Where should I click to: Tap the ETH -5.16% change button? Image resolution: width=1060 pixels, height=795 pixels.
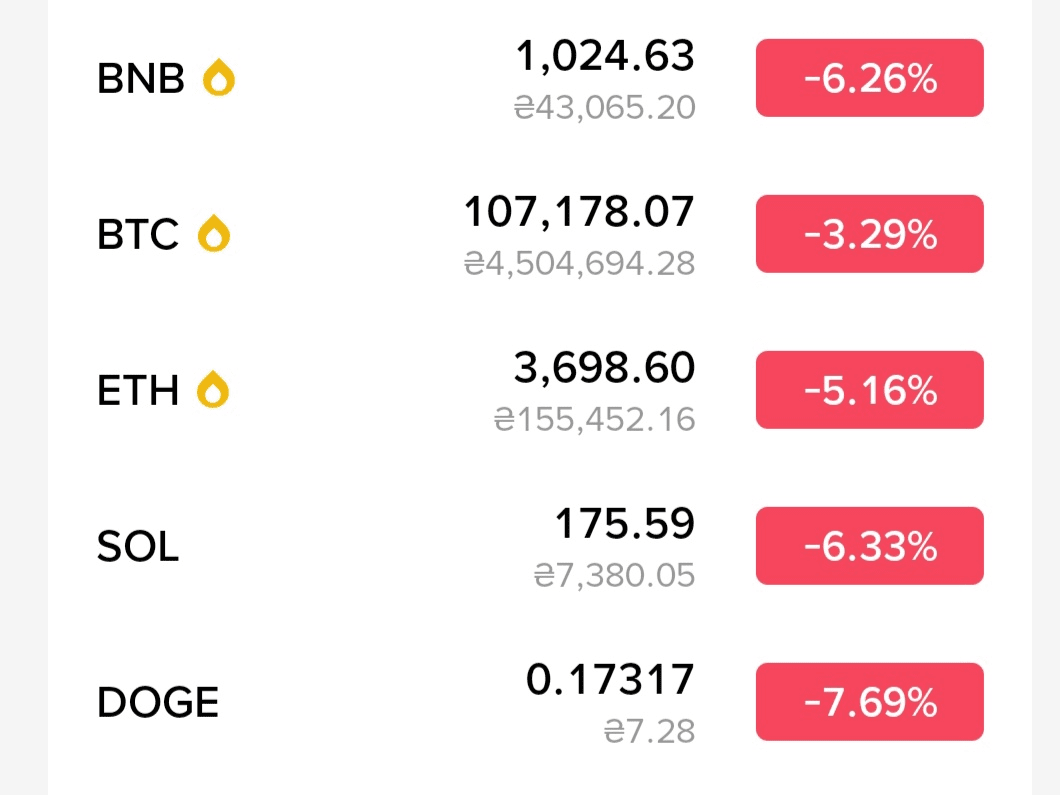click(x=869, y=390)
